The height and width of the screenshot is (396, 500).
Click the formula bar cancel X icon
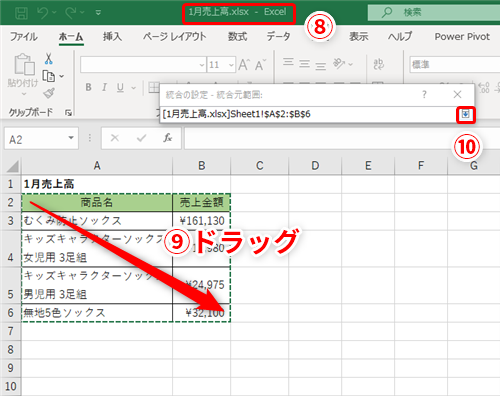tap(115, 138)
